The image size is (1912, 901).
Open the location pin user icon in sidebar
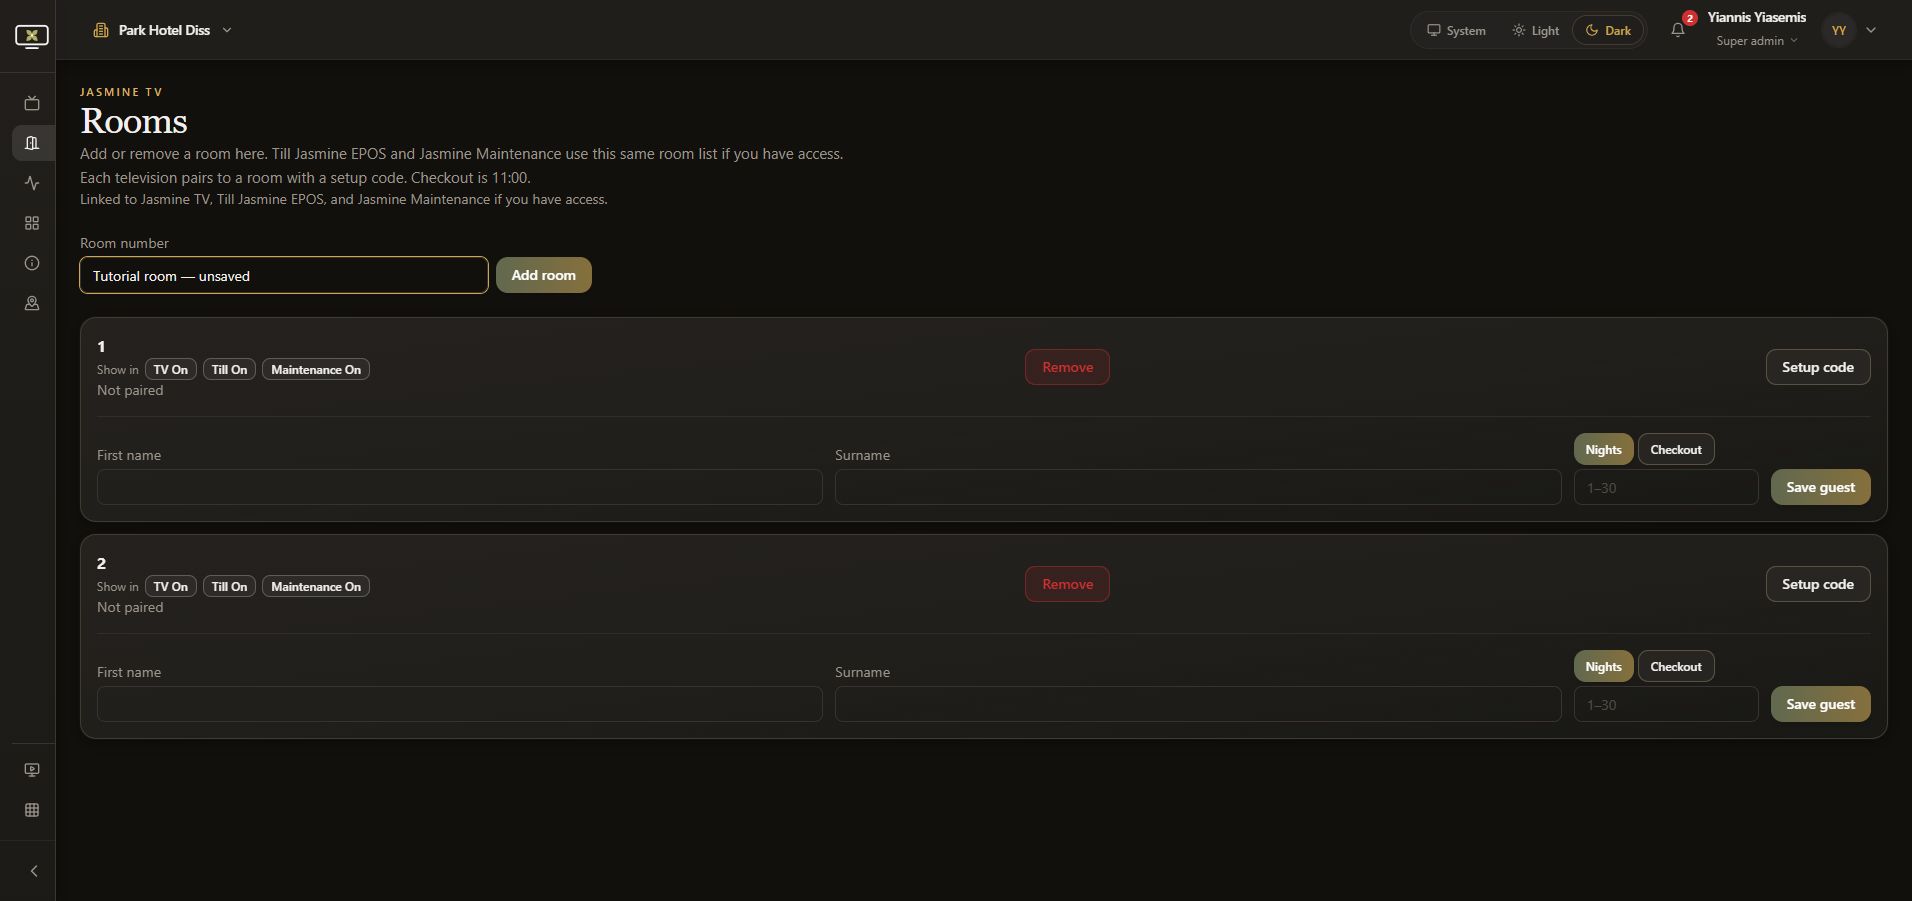coord(32,303)
